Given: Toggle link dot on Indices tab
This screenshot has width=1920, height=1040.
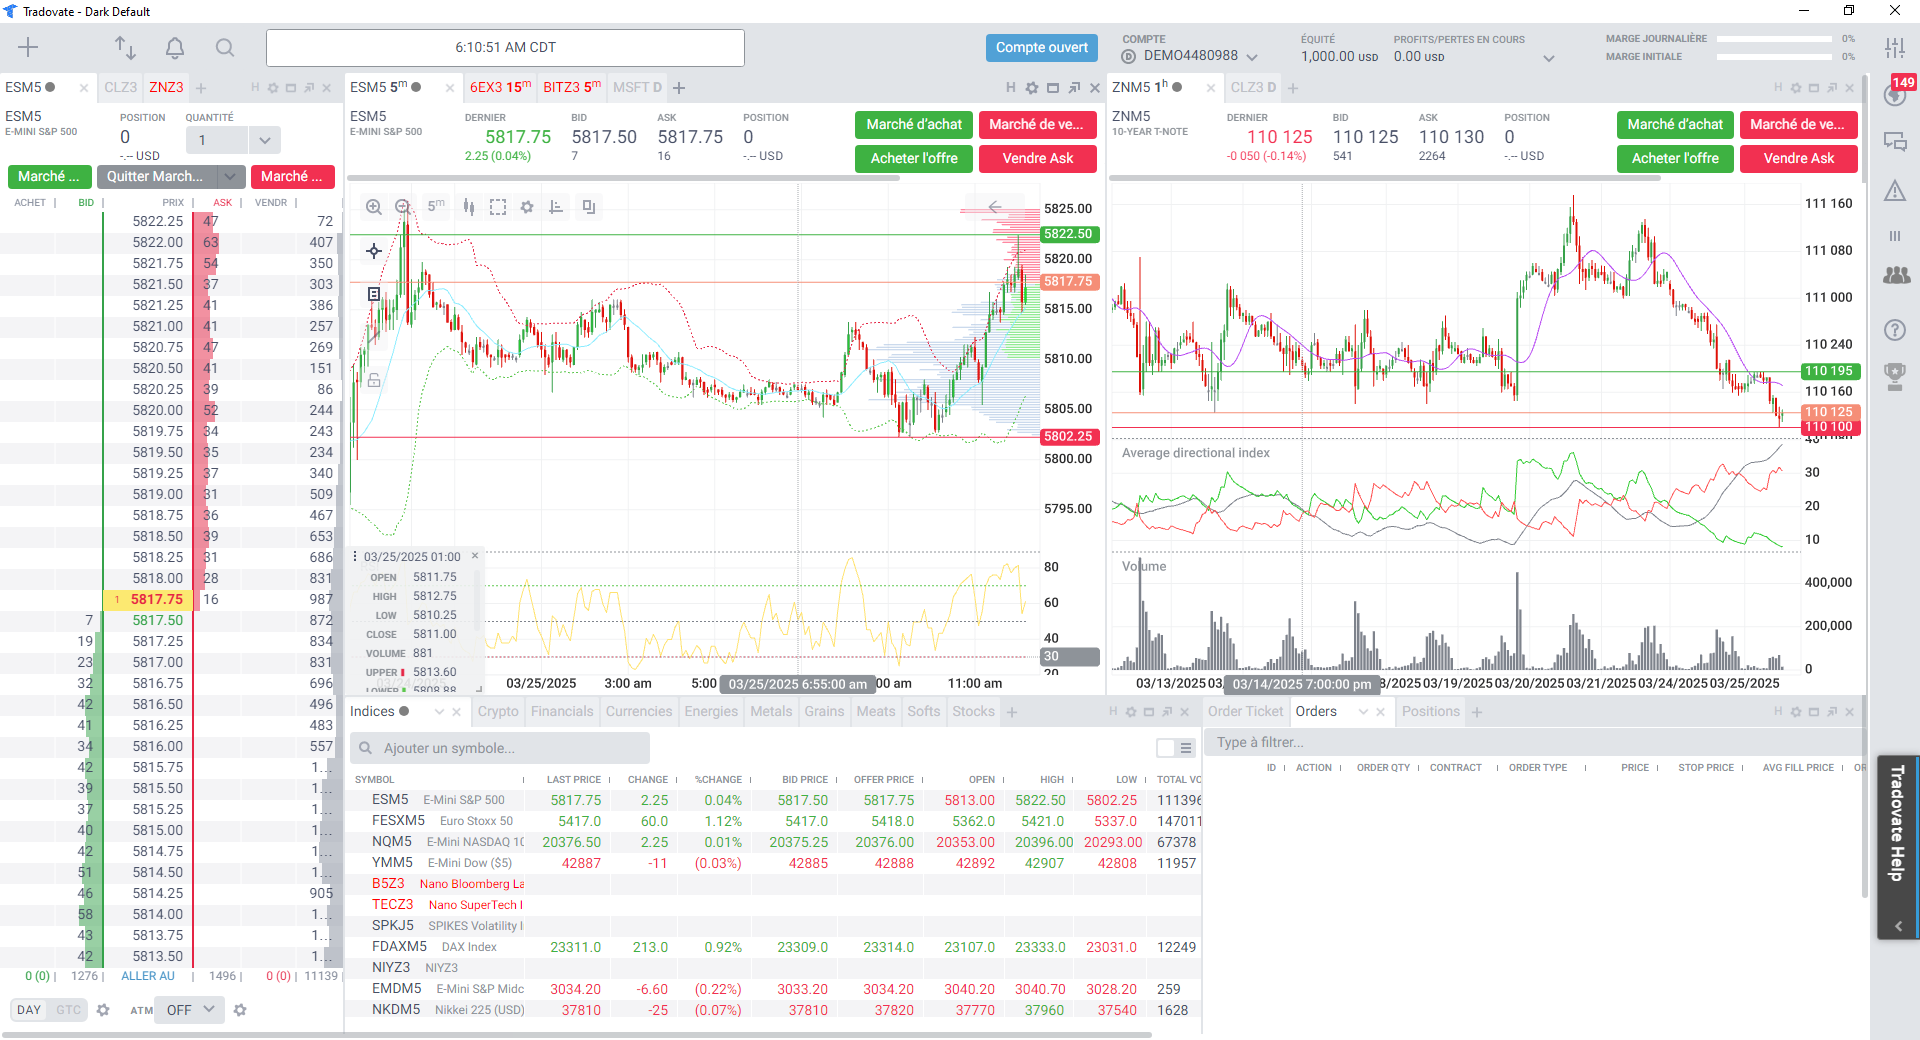Looking at the screenshot, I should [x=404, y=711].
